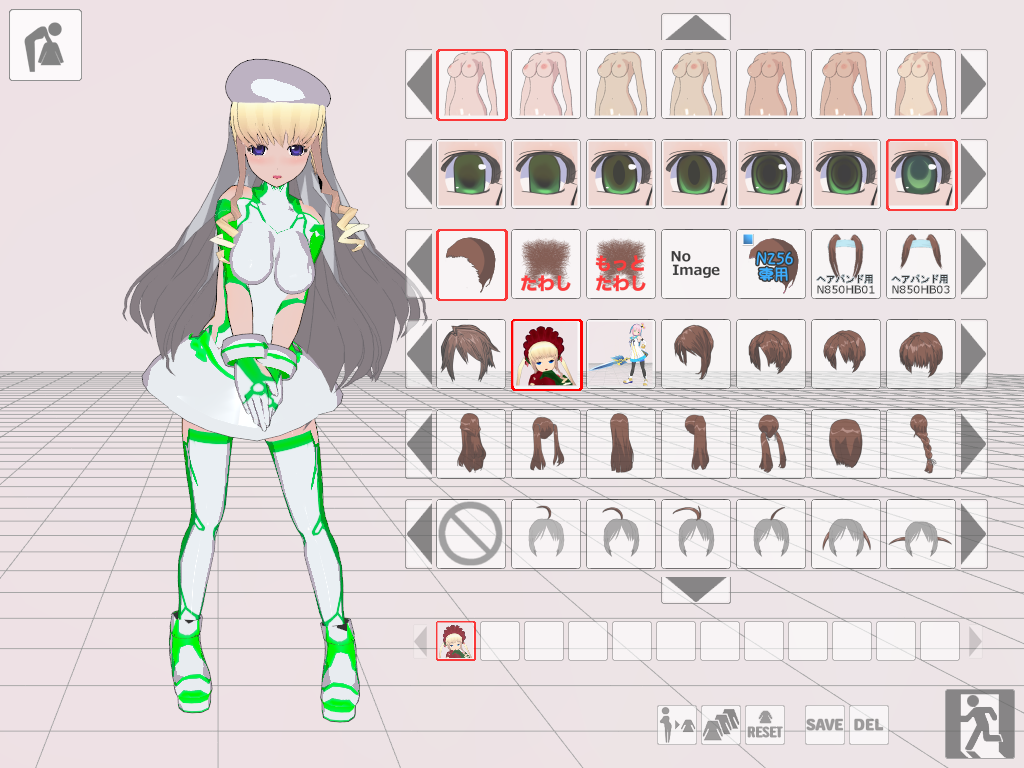Click the left arrow of body skin row
Image resolution: width=1024 pixels, height=768 pixels.
tap(419, 84)
